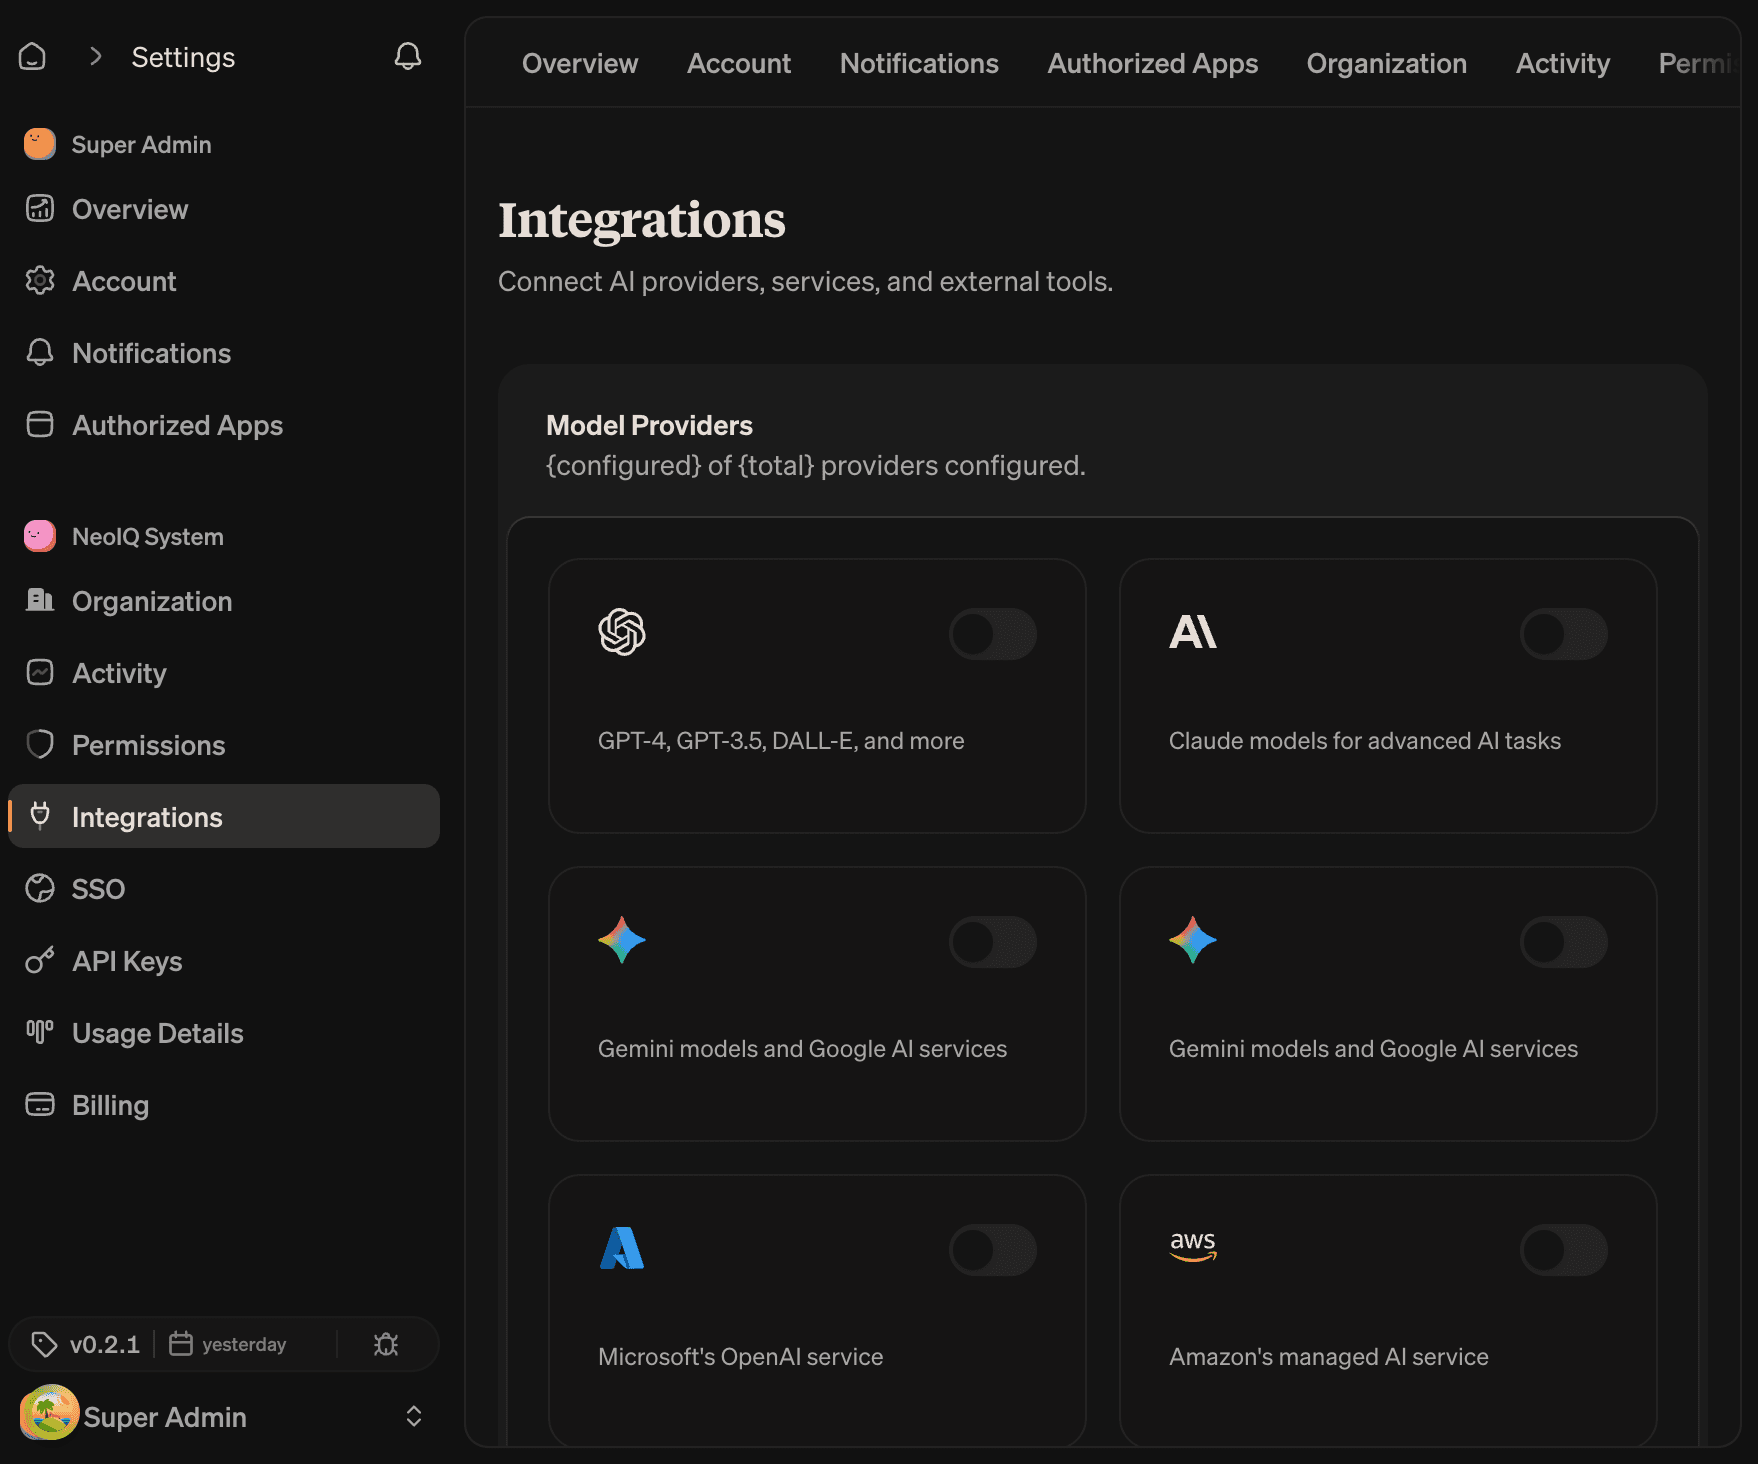Click the v0.2.1 version label
The image size is (1758, 1464).
[105, 1344]
